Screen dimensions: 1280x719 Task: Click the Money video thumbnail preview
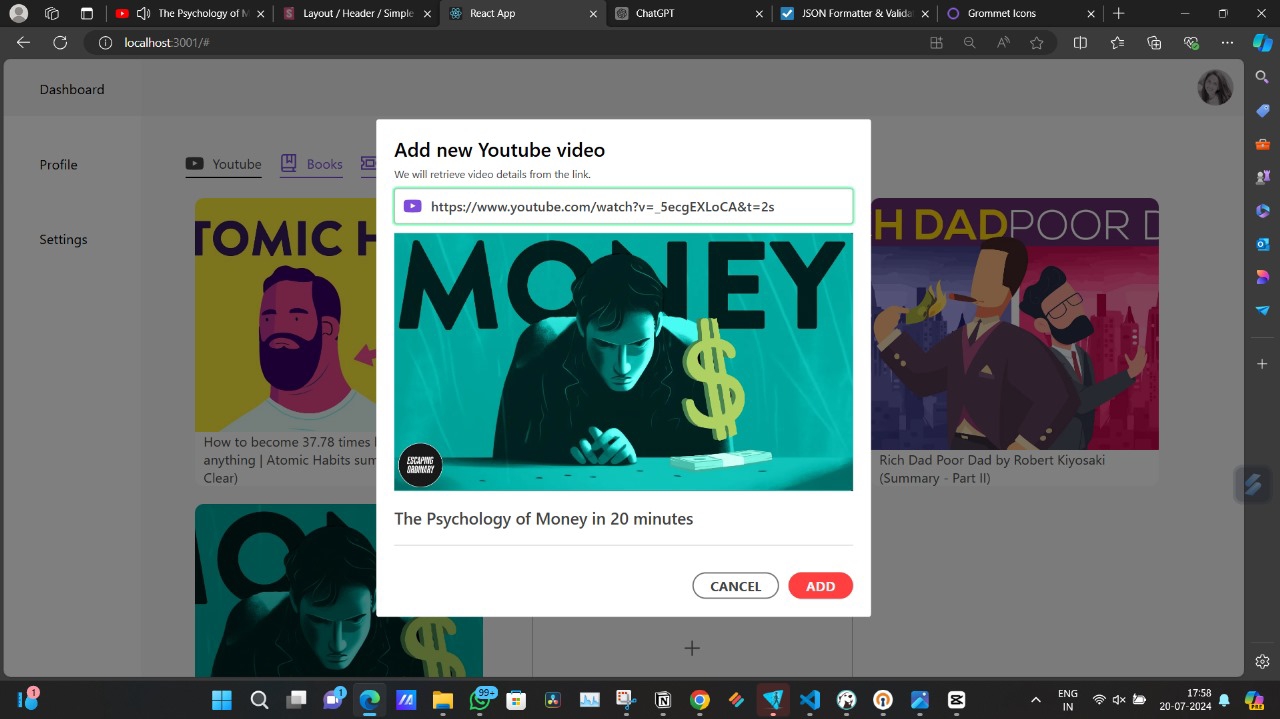(623, 362)
